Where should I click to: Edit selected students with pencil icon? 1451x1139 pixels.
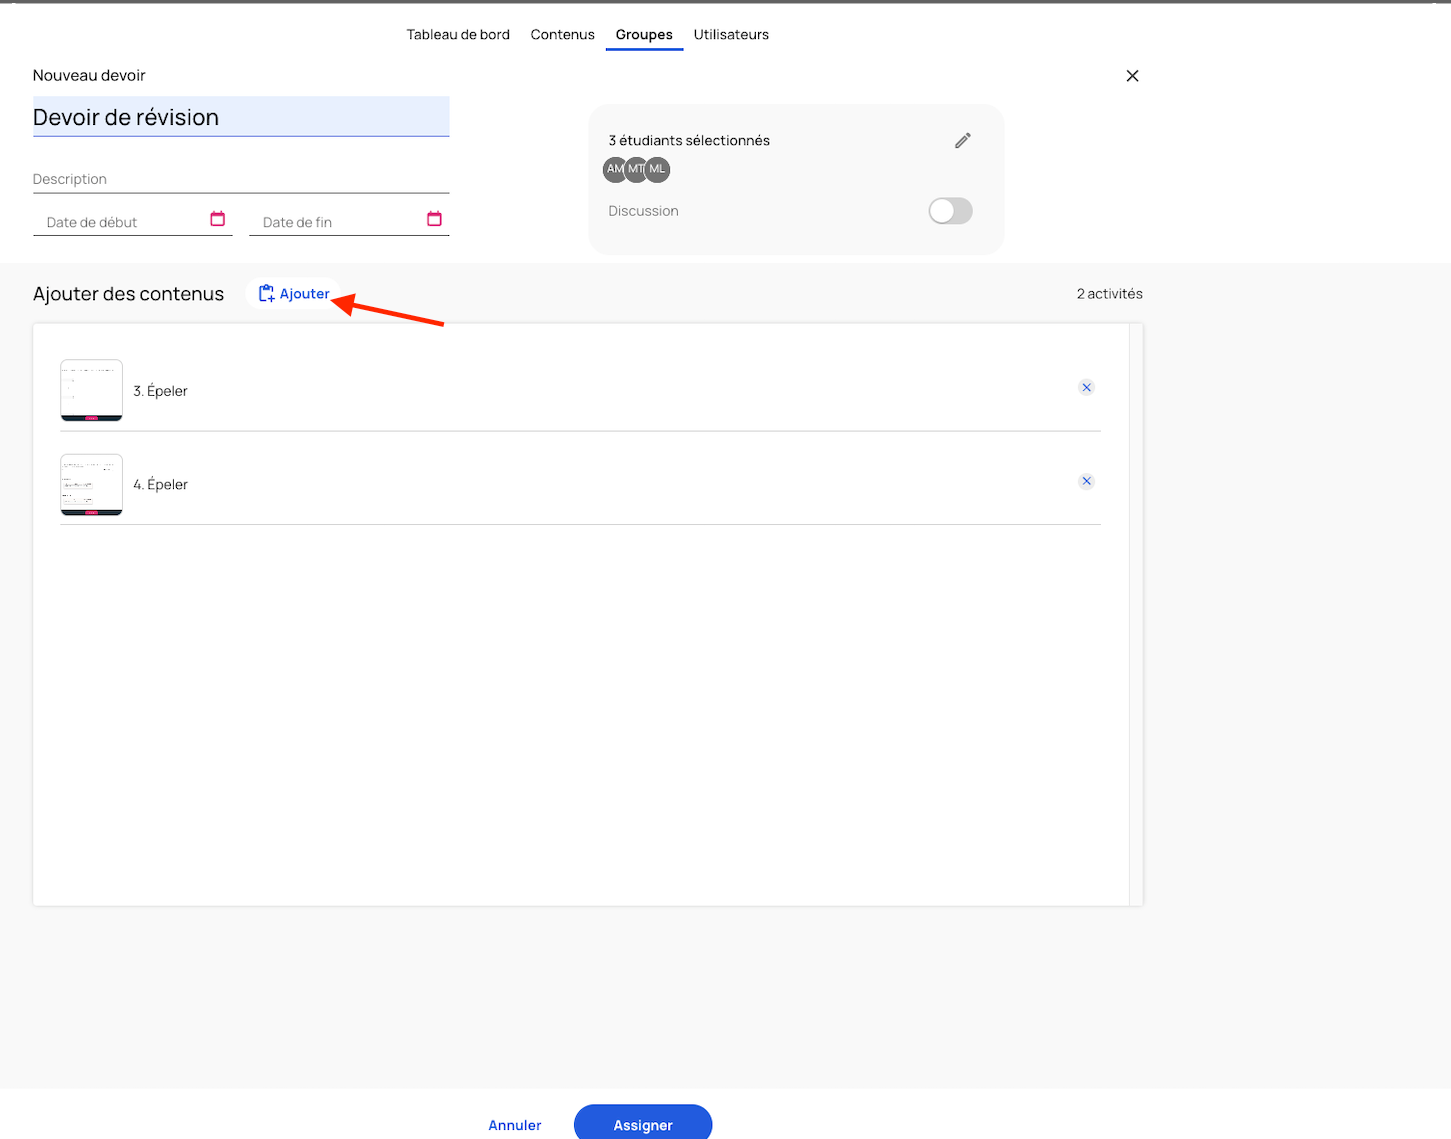pos(962,141)
